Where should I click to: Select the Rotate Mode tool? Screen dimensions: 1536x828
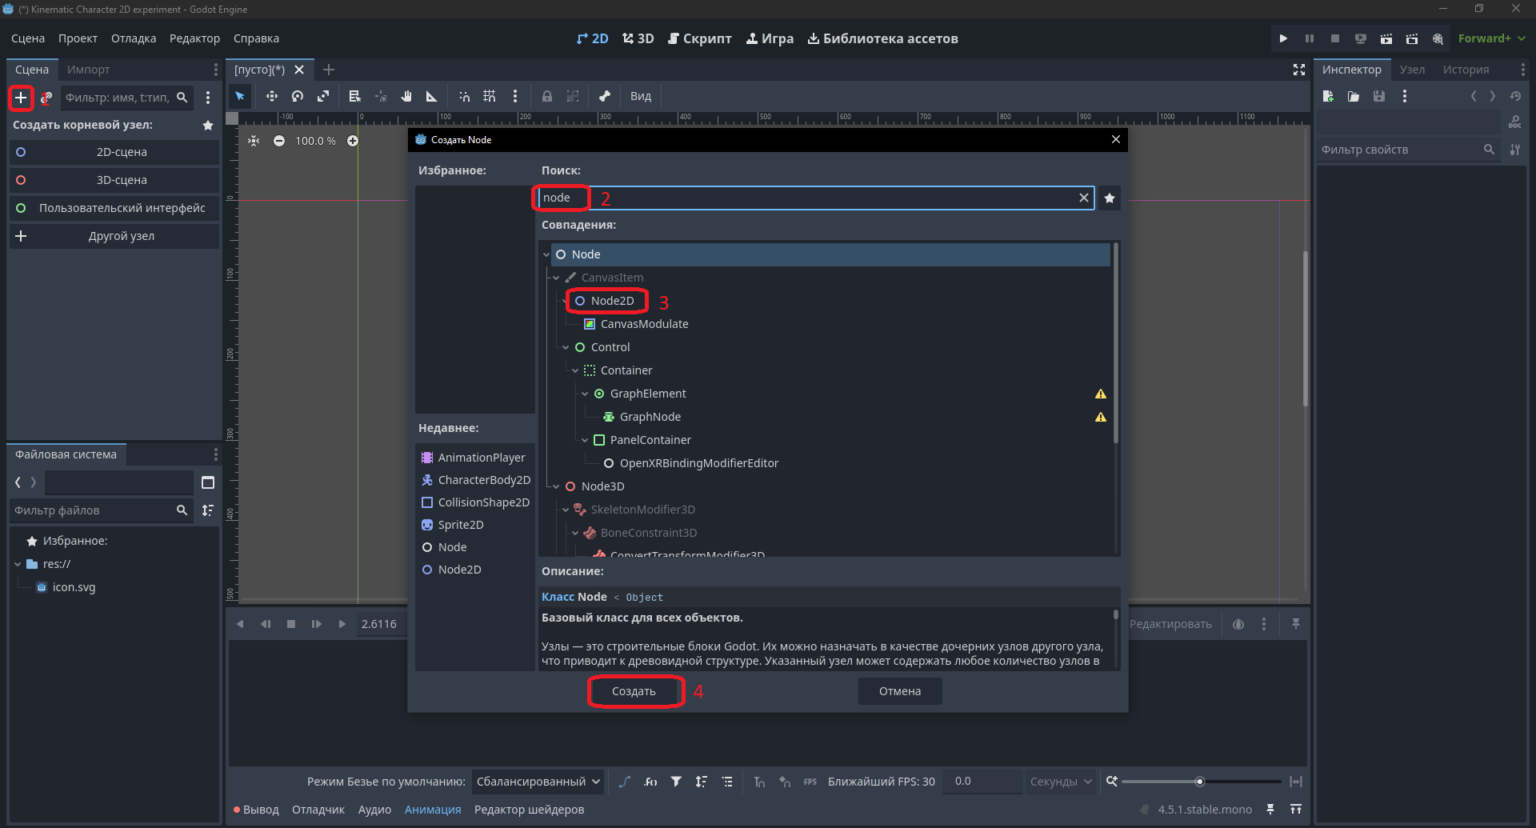(x=297, y=96)
